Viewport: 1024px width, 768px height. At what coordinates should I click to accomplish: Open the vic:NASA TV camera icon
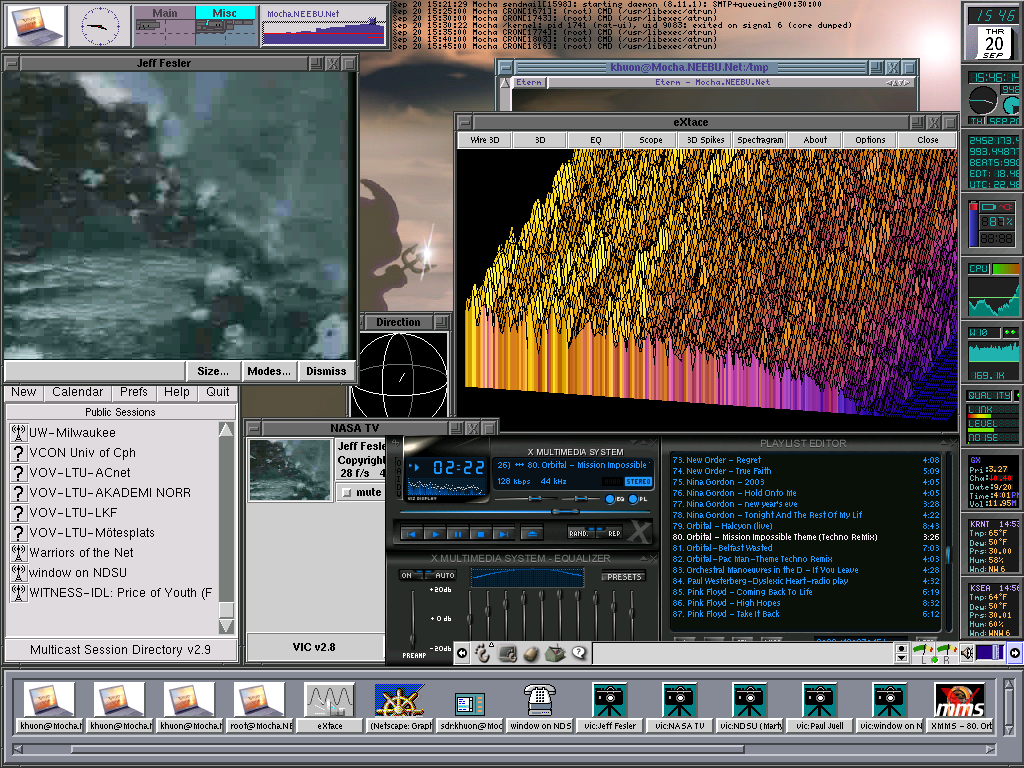(x=680, y=707)
